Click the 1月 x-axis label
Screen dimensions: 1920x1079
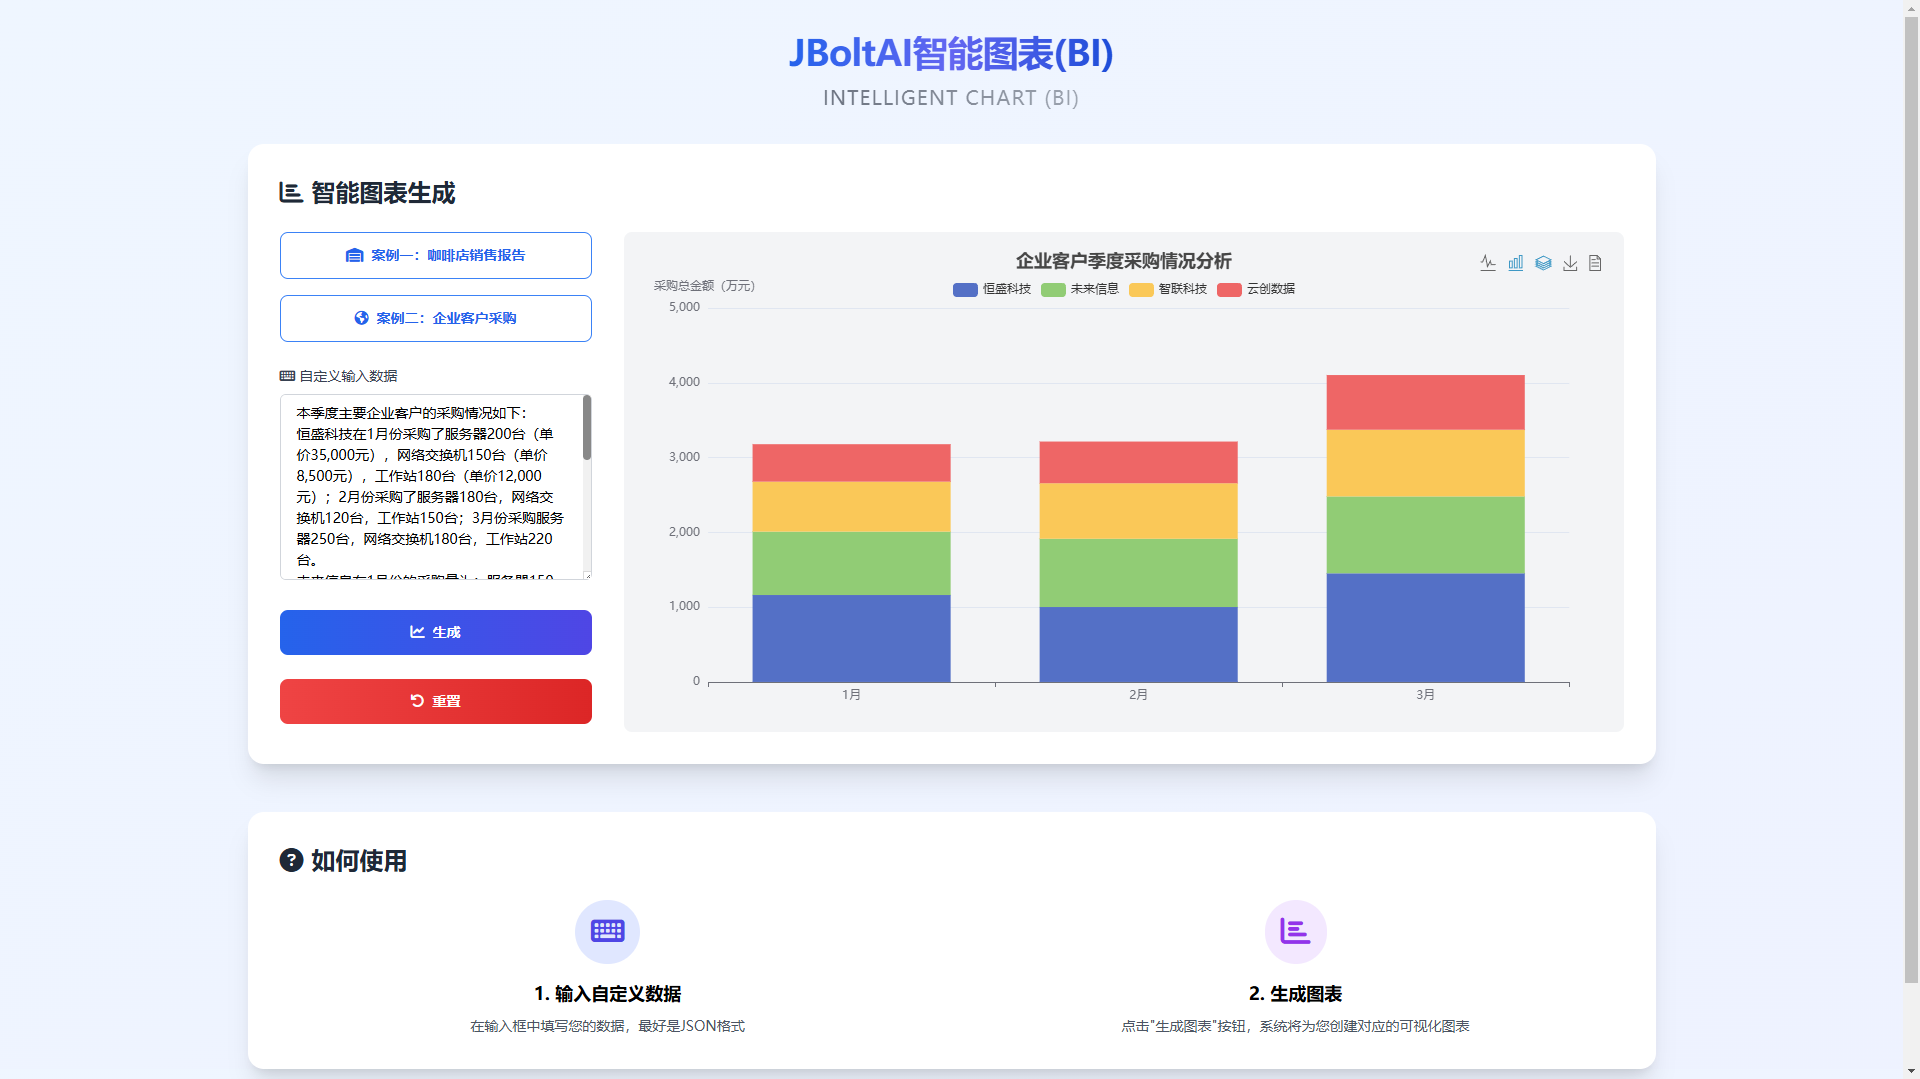[x=851, y=695]
